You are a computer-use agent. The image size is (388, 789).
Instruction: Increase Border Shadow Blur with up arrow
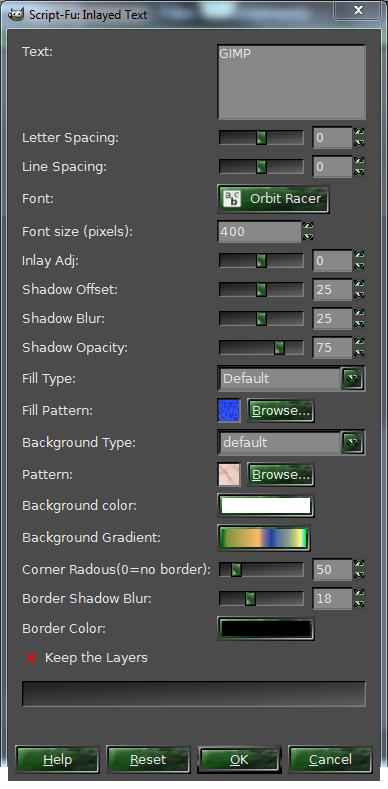(359, 593)
